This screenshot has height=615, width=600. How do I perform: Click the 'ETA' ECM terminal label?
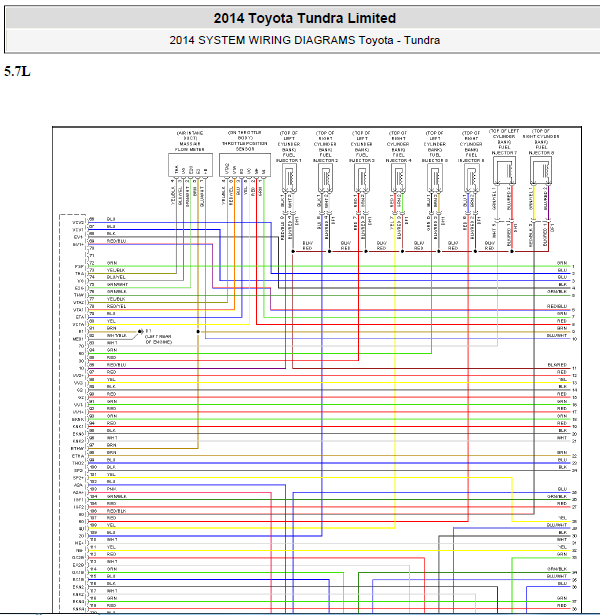[80, 317]
